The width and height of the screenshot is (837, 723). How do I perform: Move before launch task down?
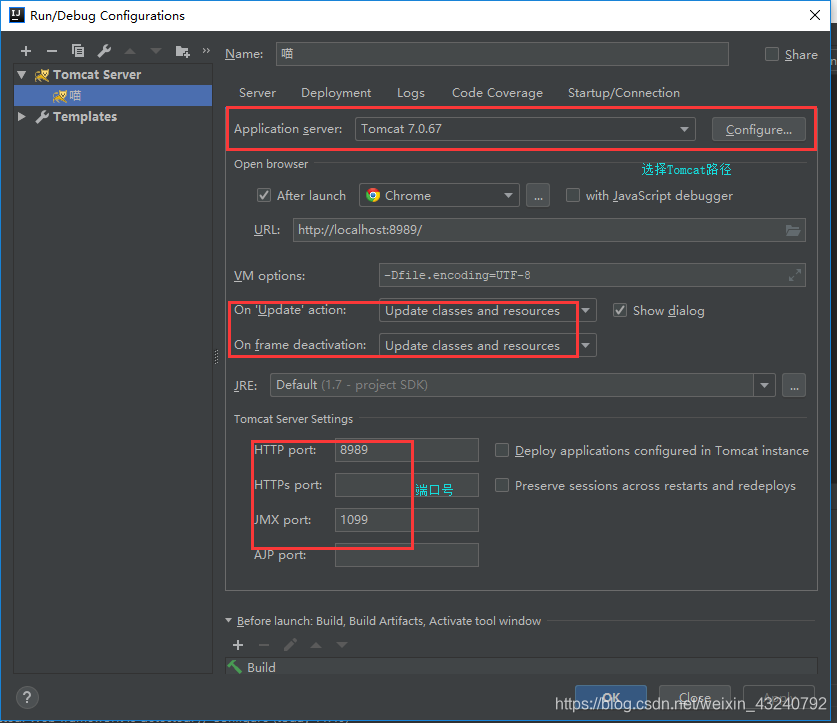(342, 645)
